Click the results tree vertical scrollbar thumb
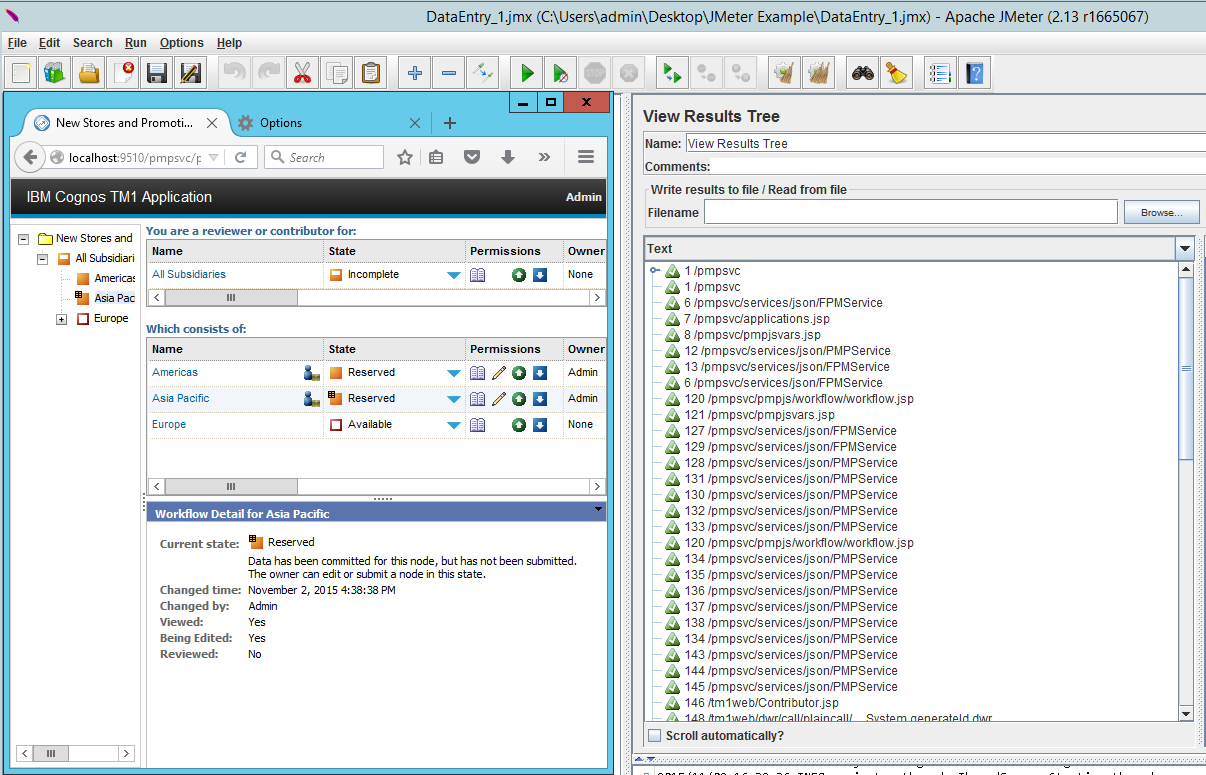1206x775 pixels. pos(1186,368)
